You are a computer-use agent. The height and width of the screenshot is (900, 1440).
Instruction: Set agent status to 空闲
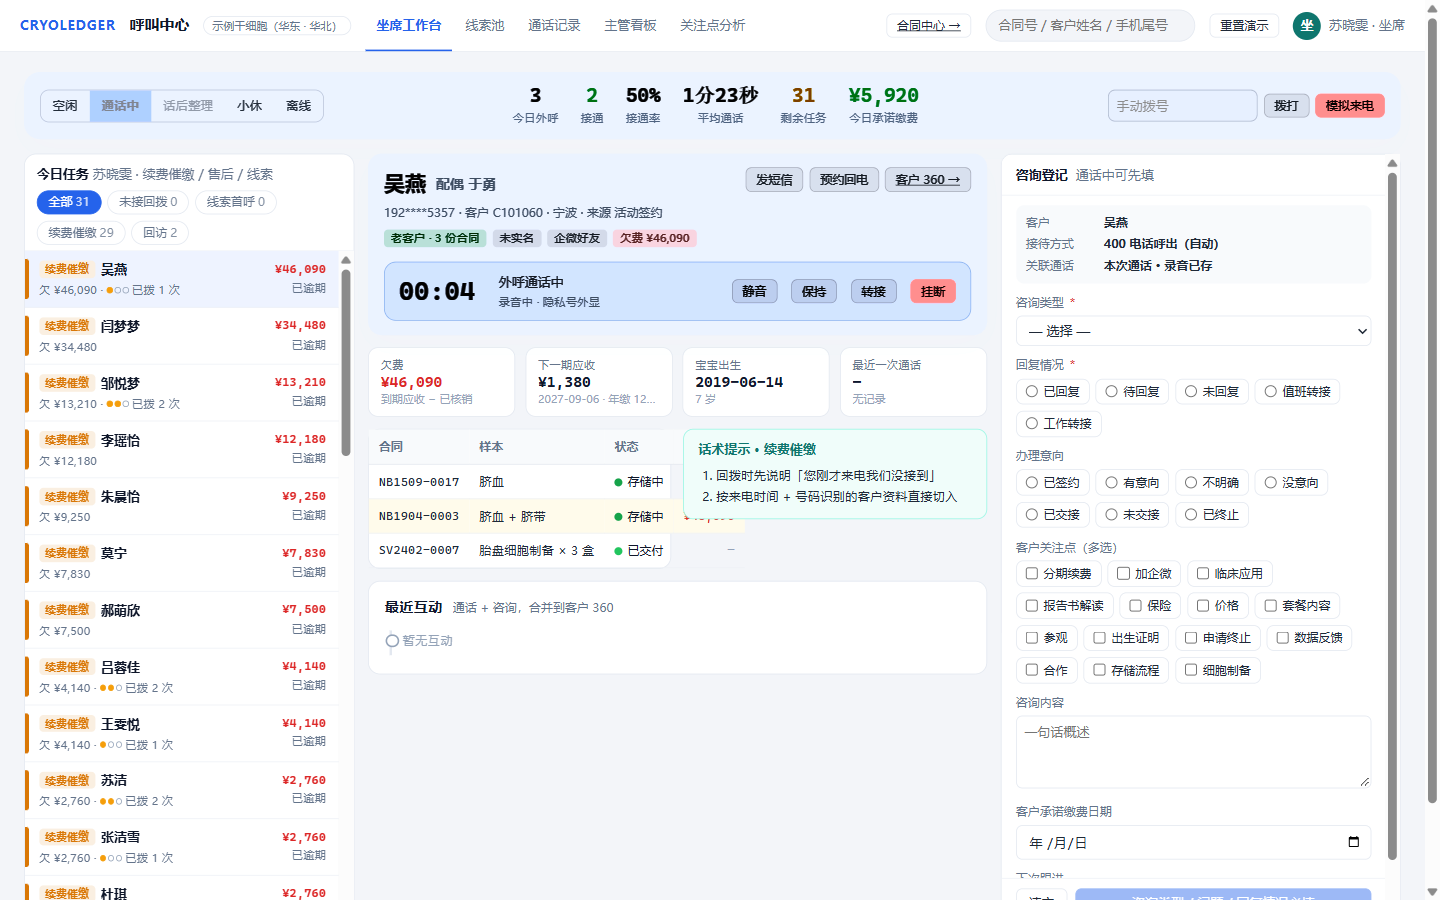click(x=65, y=106)
